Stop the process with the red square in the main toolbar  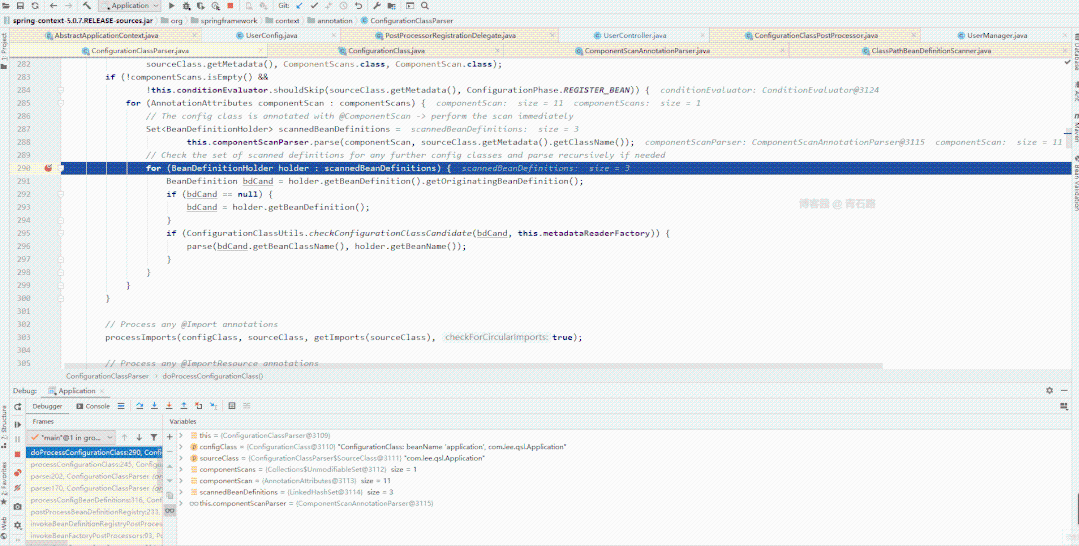(x=231, y=6)
